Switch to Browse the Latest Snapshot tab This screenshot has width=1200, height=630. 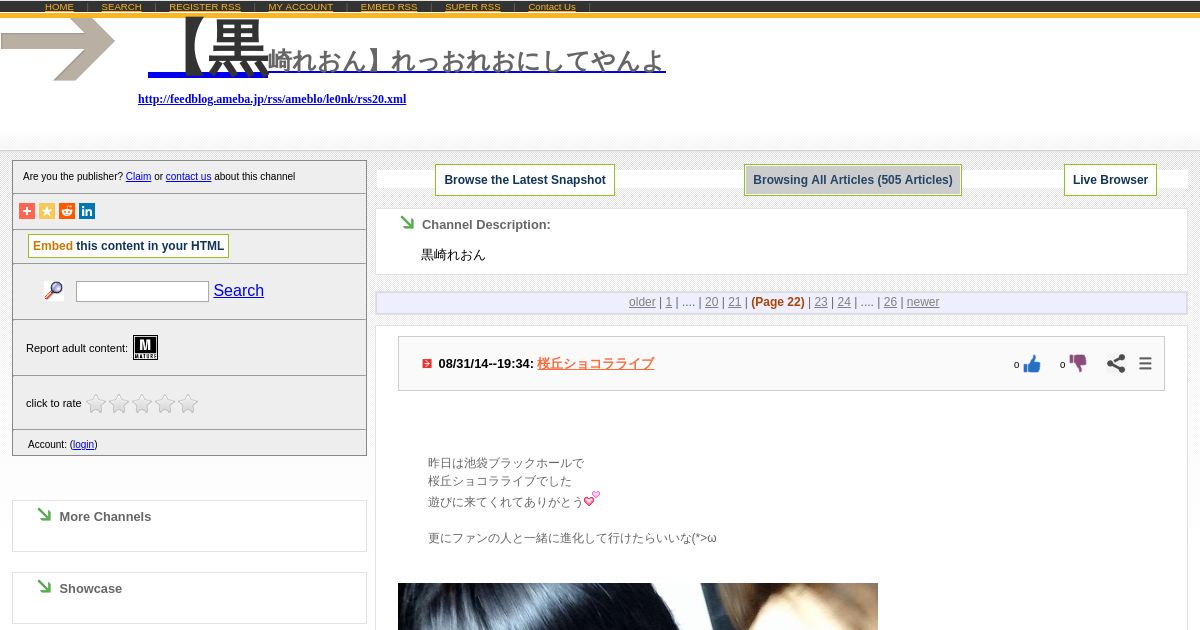click(525, 180)
